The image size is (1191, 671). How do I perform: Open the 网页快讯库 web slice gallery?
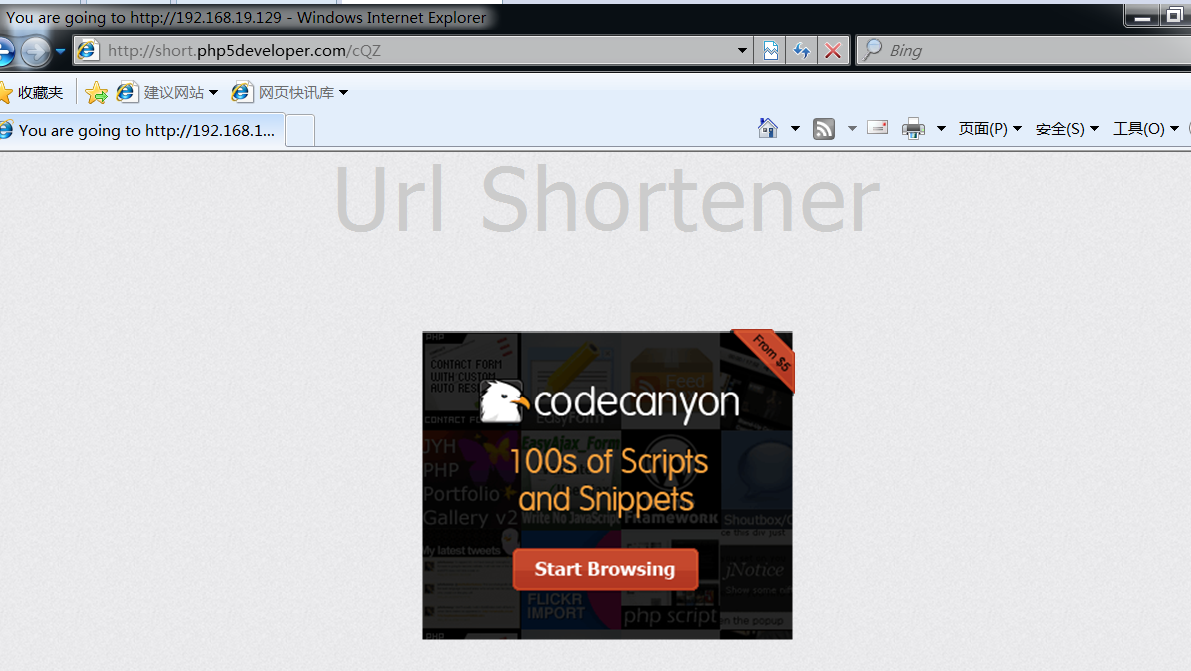coord(283,93)
